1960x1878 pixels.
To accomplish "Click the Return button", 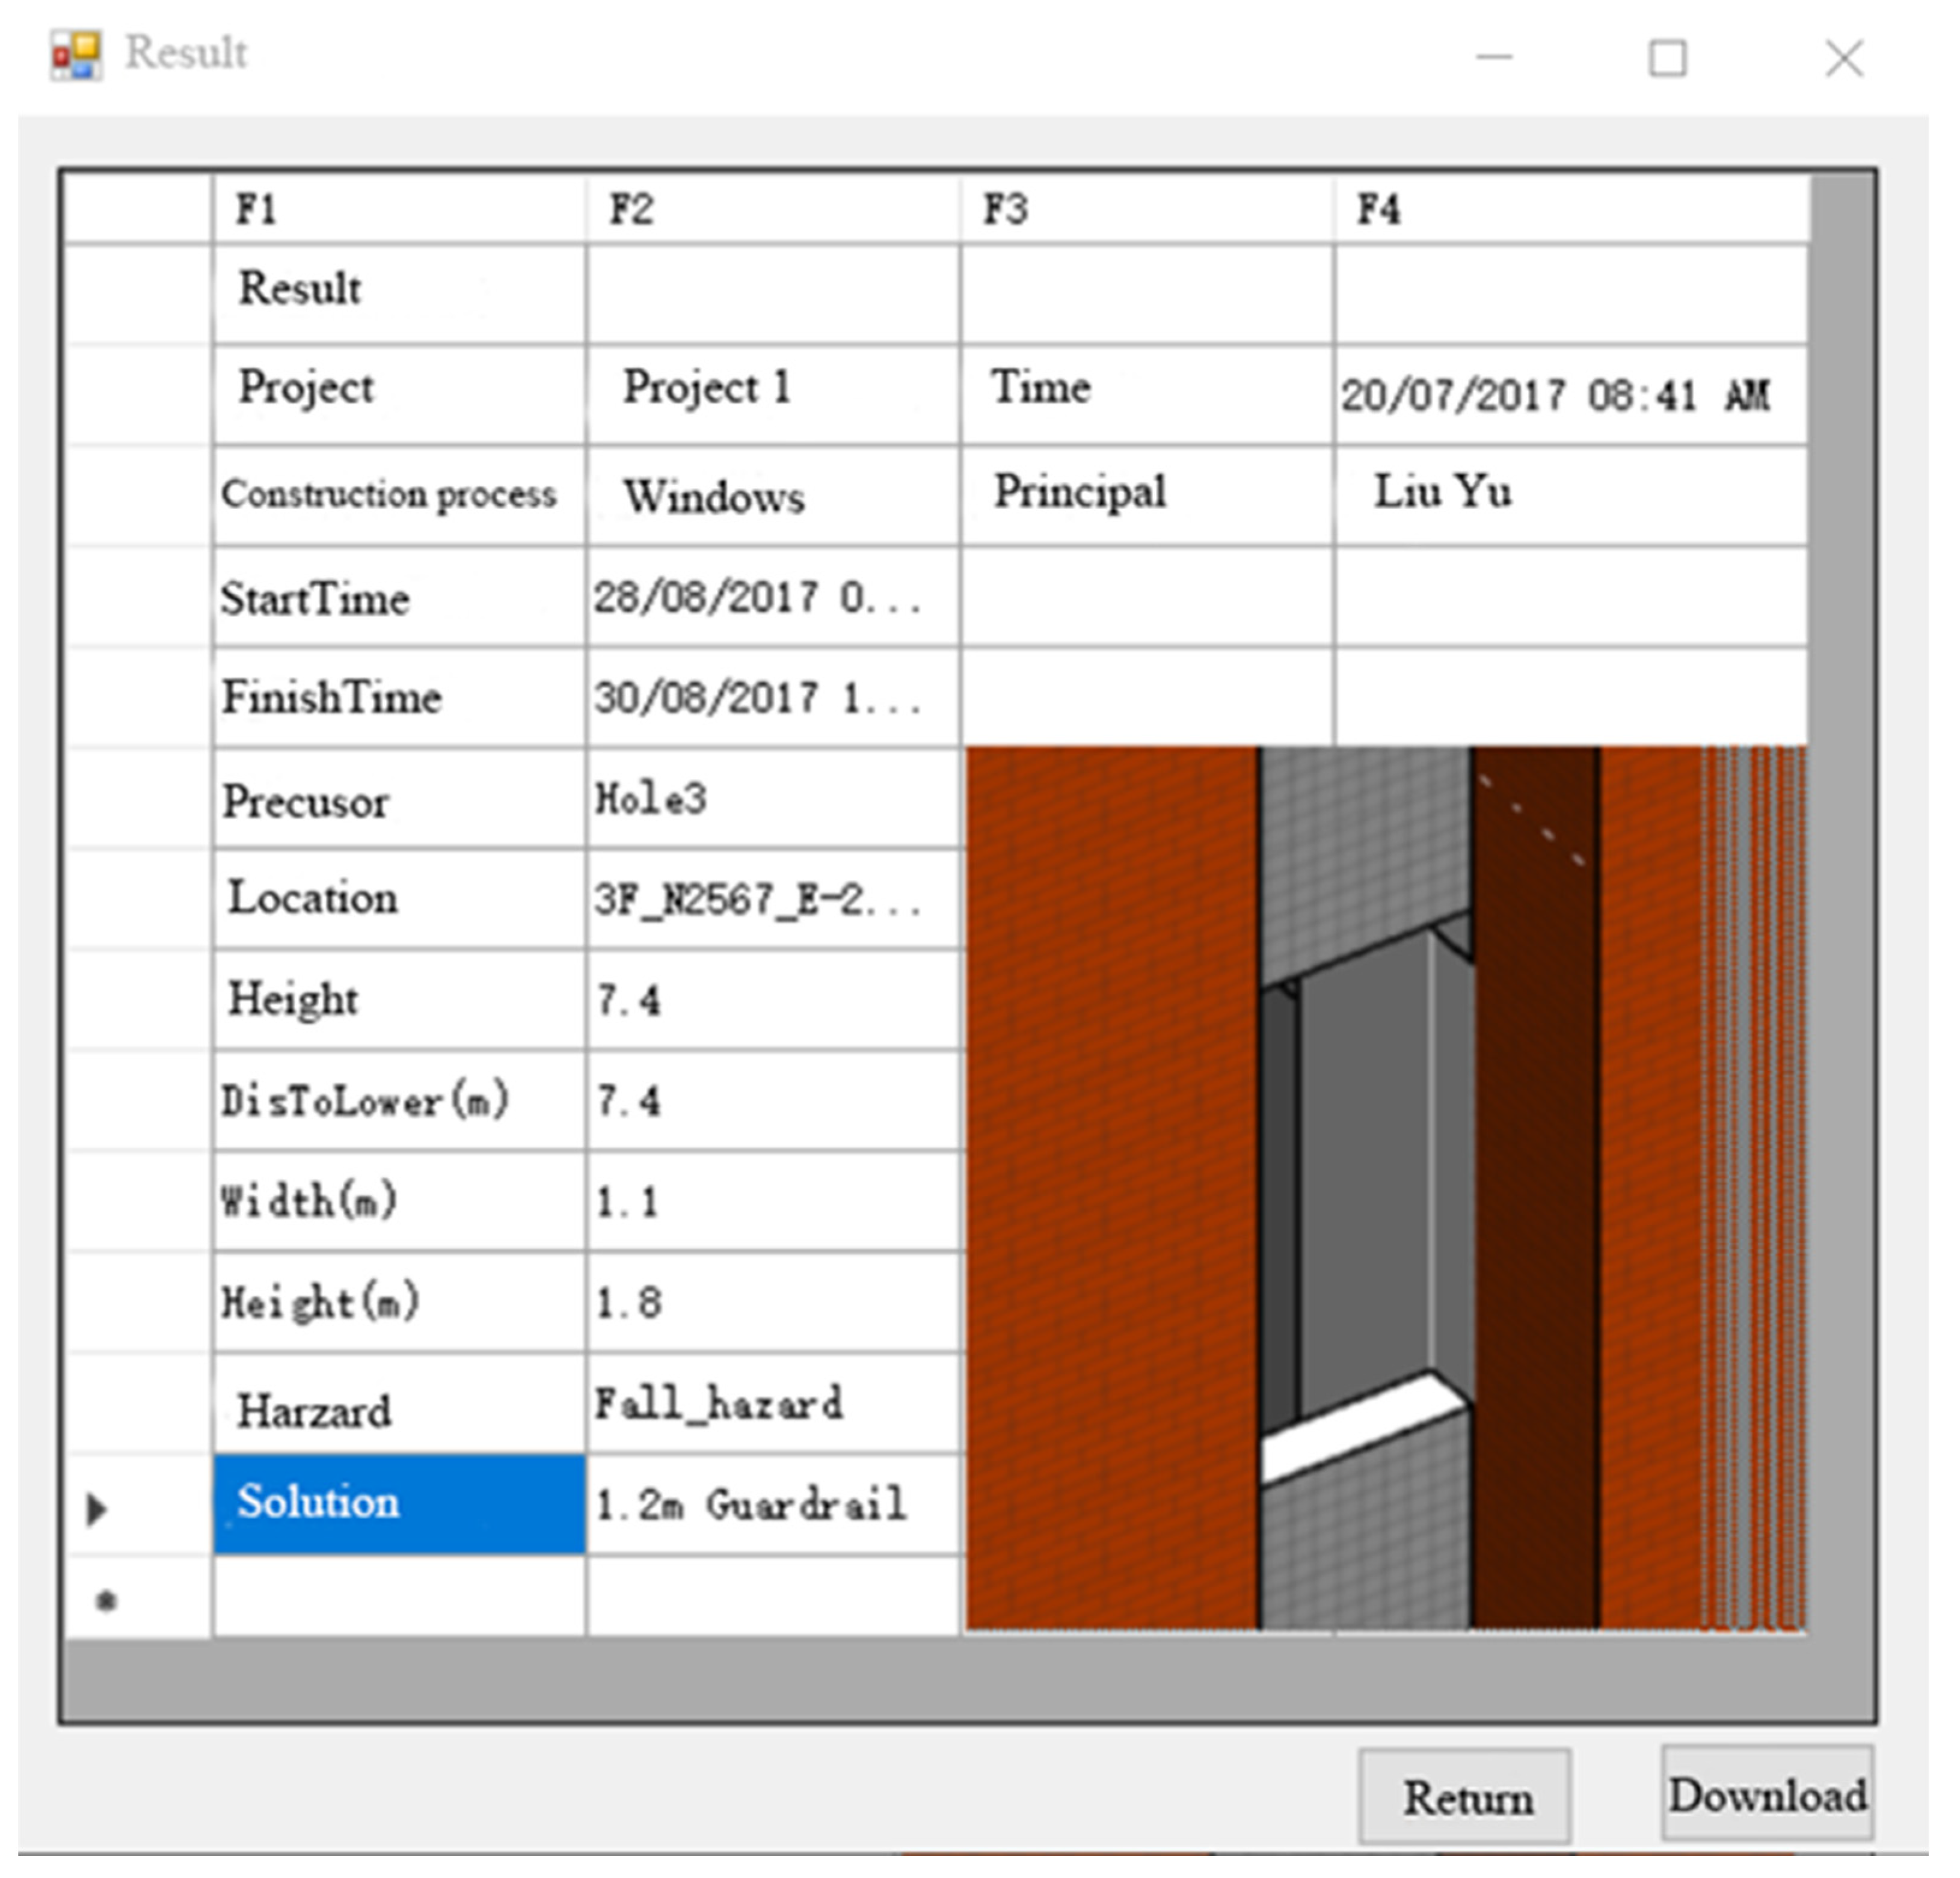I will click(1464, 1797).
